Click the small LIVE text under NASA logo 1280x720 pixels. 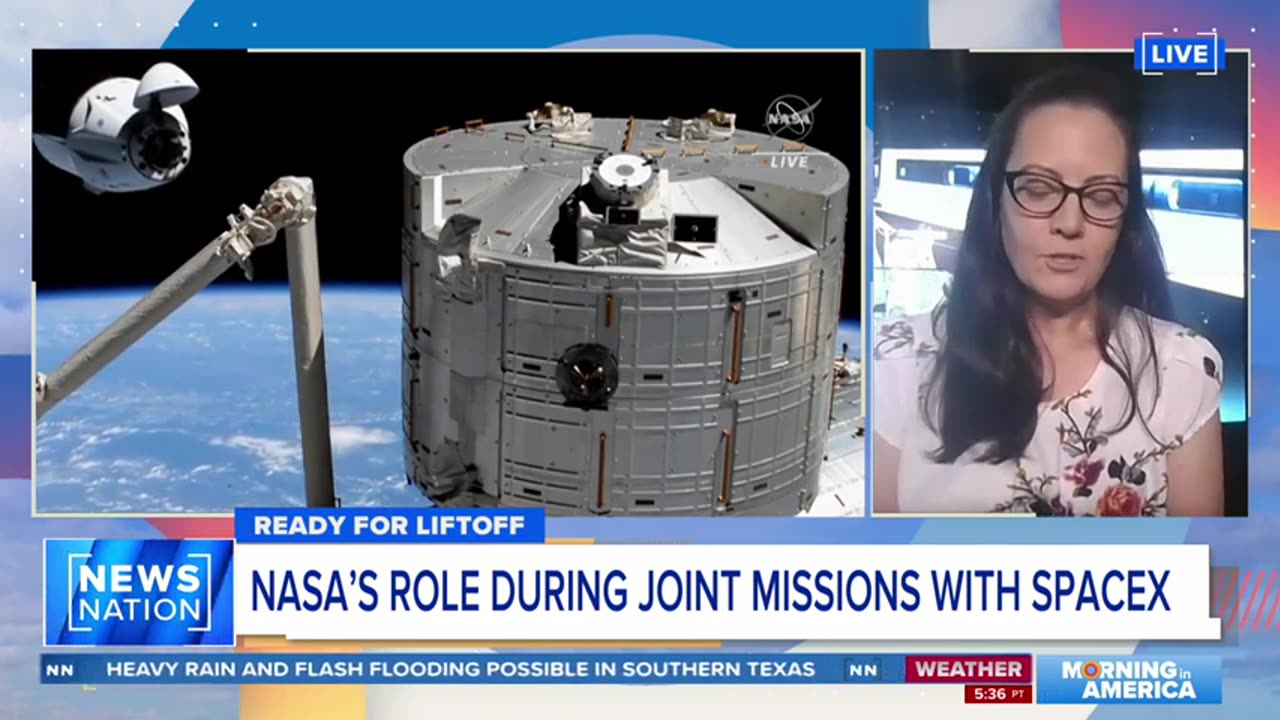click(789, 161)
